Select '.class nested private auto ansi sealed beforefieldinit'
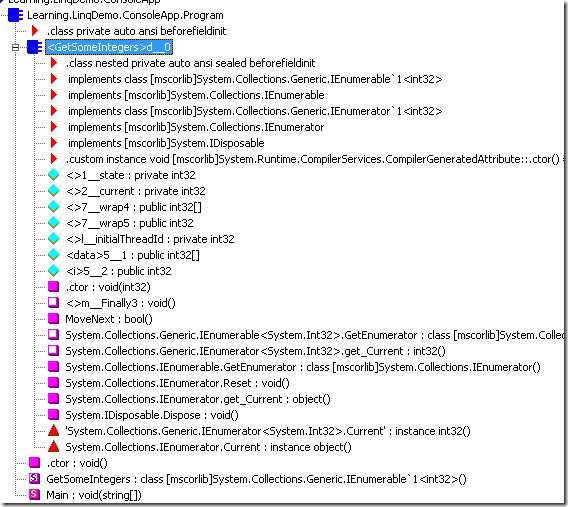 coord(191,63)
